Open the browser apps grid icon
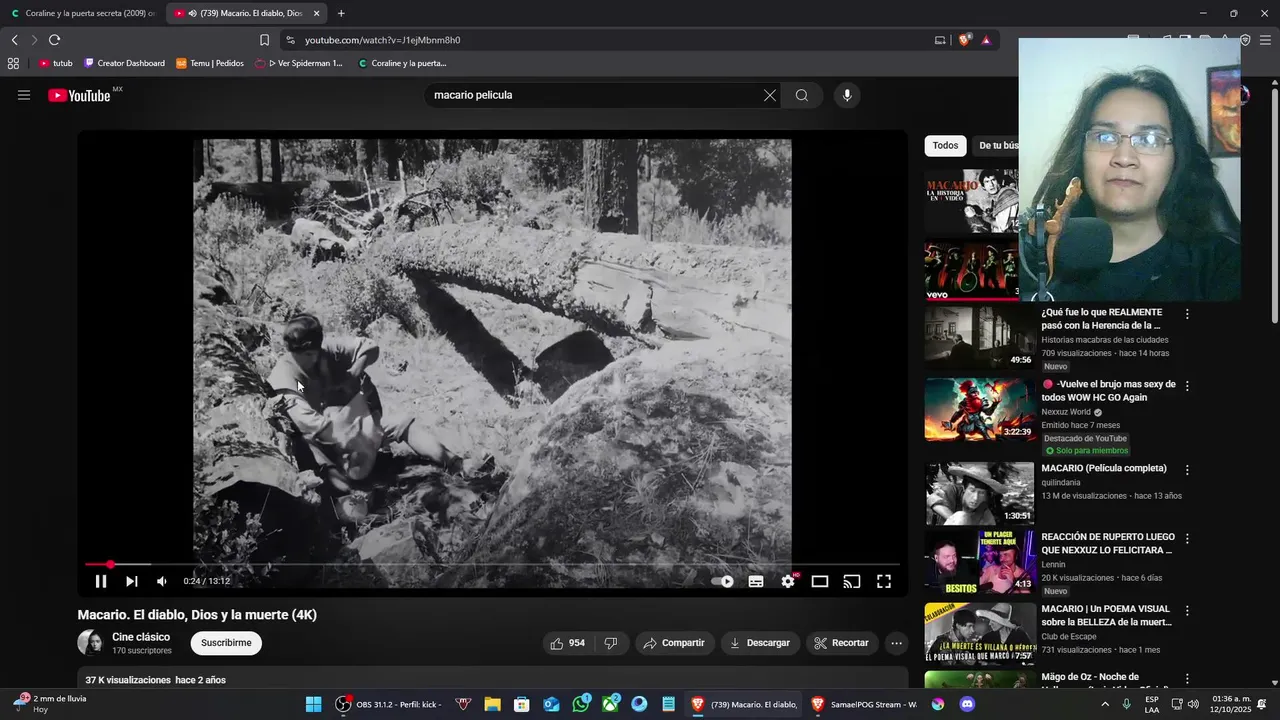The image size is (1280, 720). tap(13, 63)
